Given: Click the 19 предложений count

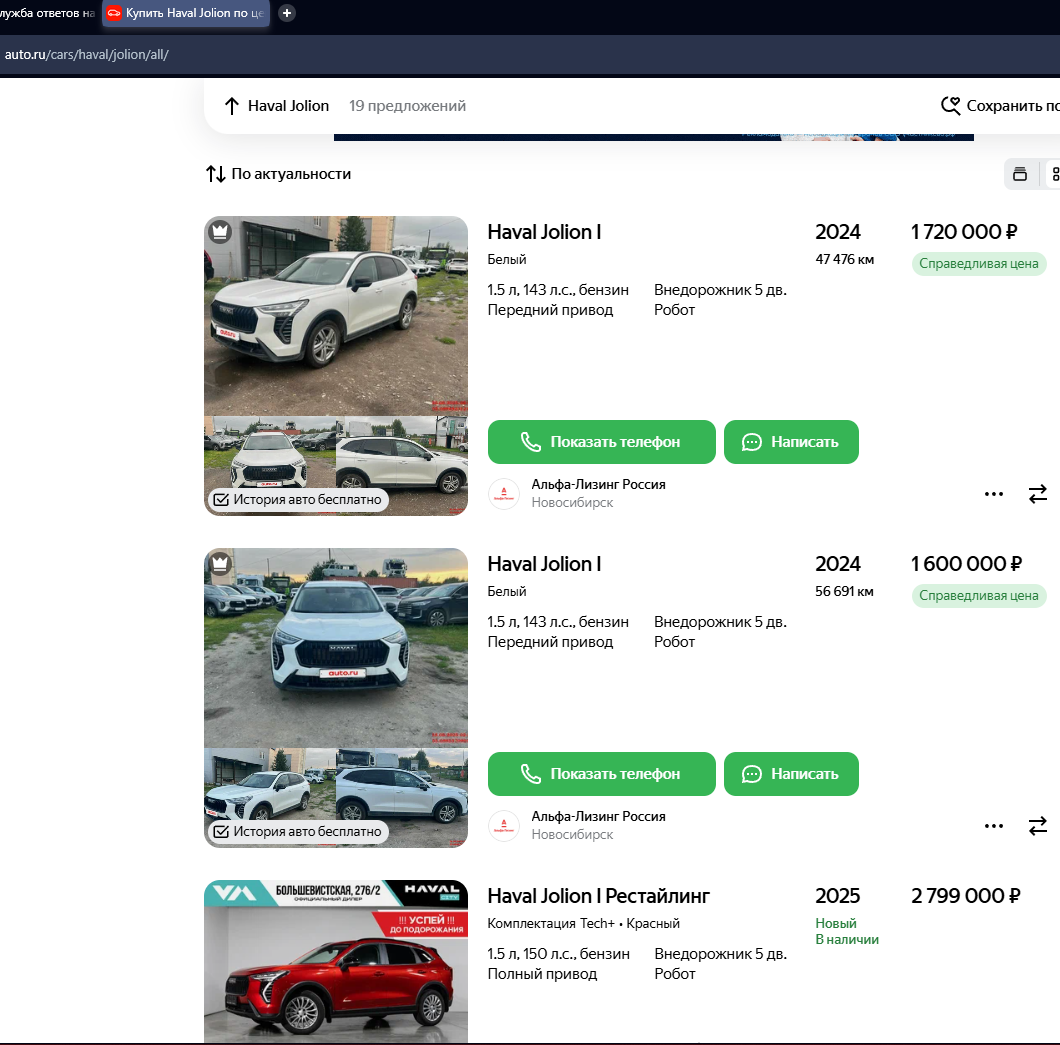Looking at the screenshot, I should pyautogui.click(x=407, y=106).
